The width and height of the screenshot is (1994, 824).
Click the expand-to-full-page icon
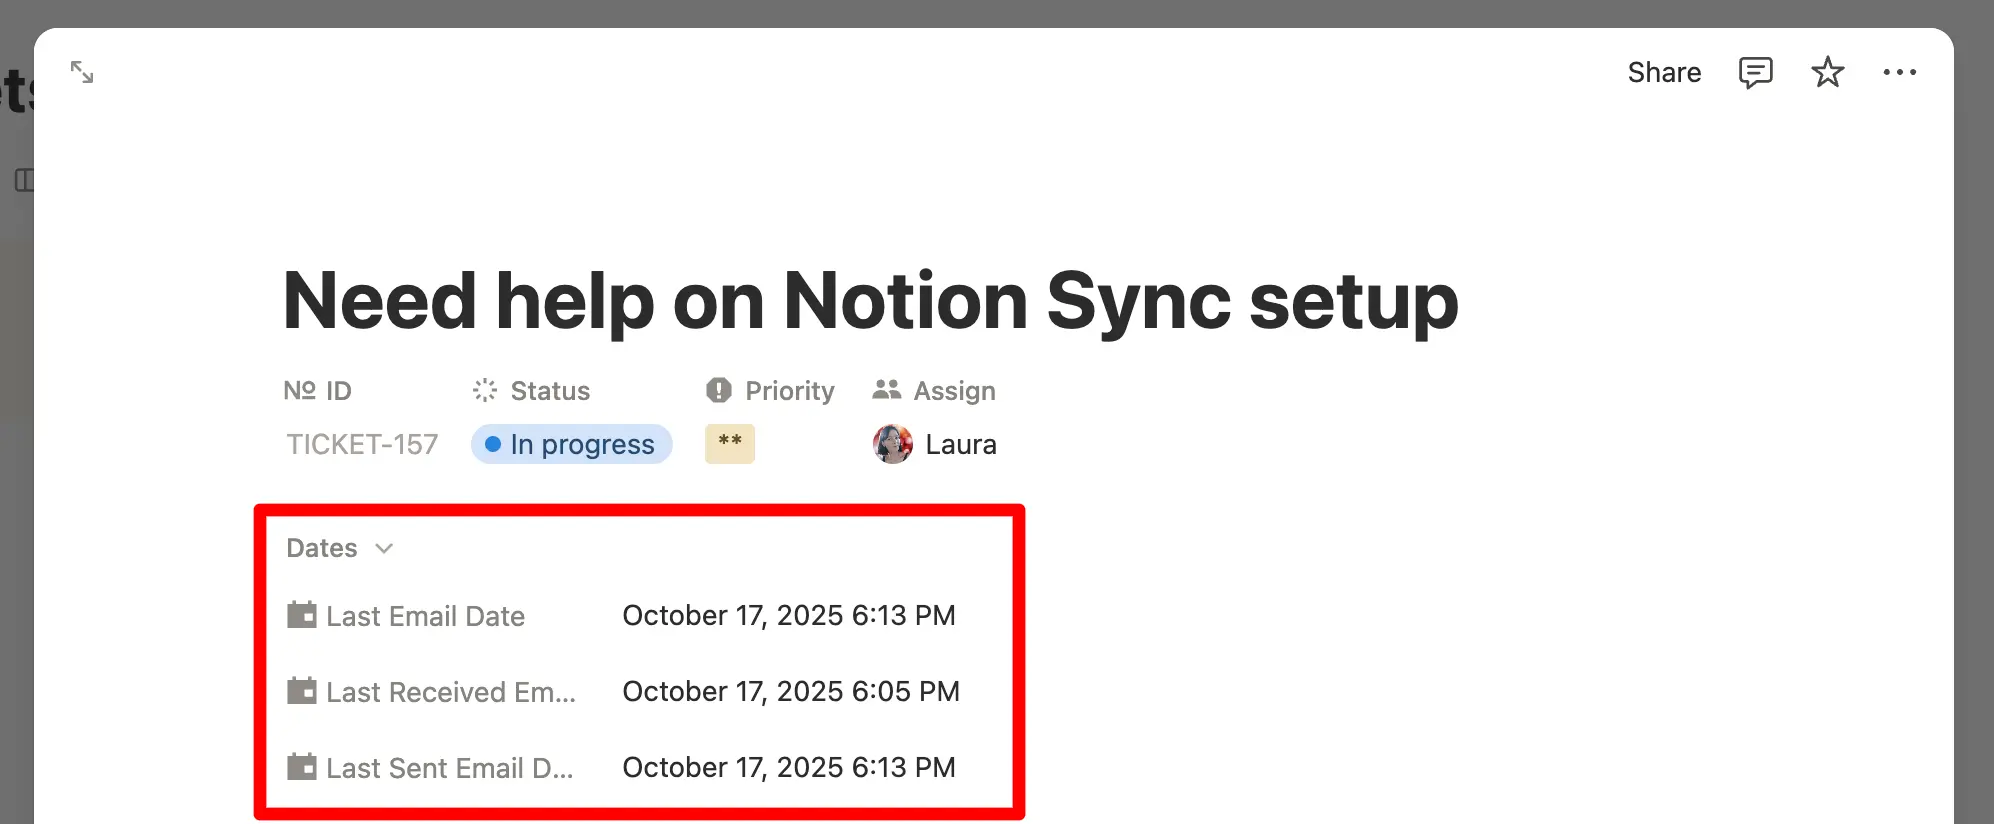click(x=81, y=71)
